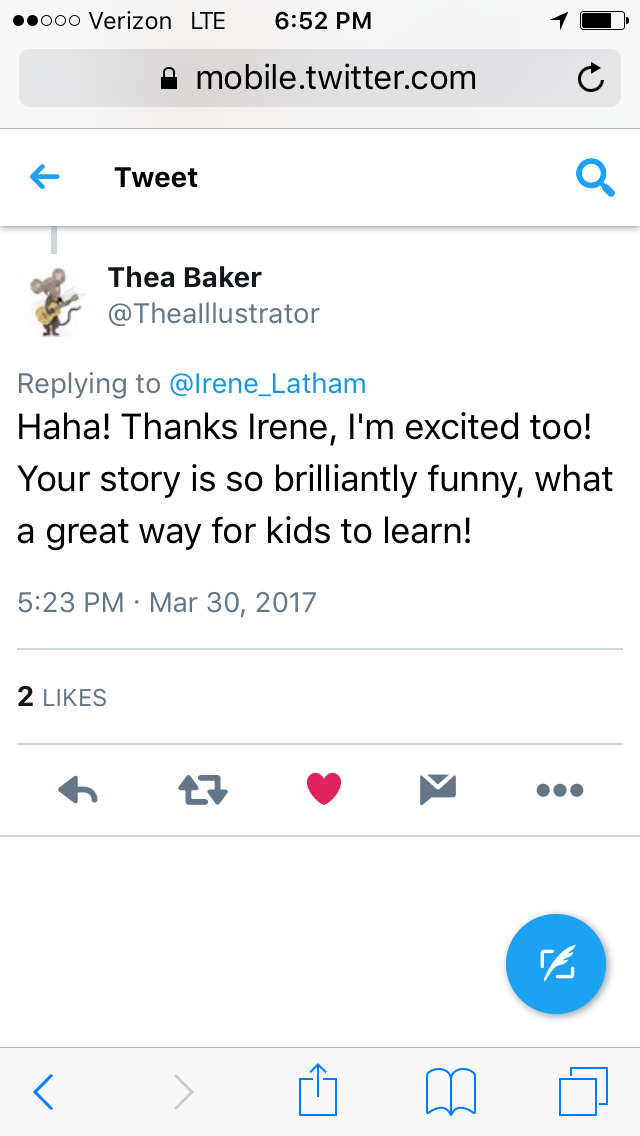Open more options ellipsis menu
Image resolution: width=640 pixels, height=1136 pixels.
559,790
